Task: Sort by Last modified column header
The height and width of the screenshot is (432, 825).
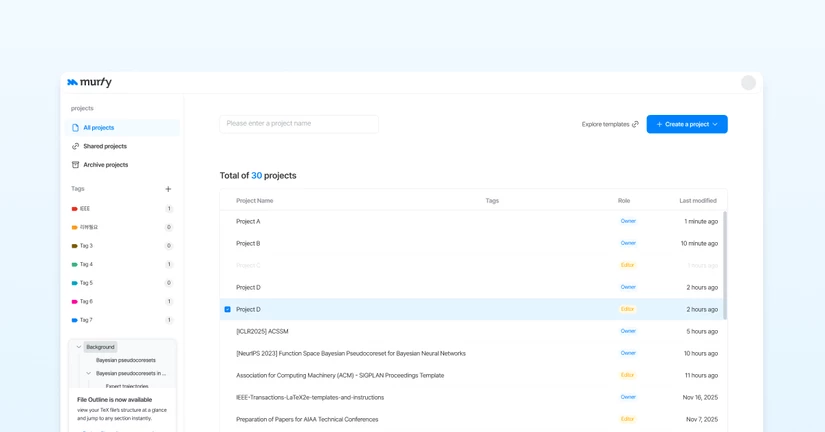Action: pos(698,200)
